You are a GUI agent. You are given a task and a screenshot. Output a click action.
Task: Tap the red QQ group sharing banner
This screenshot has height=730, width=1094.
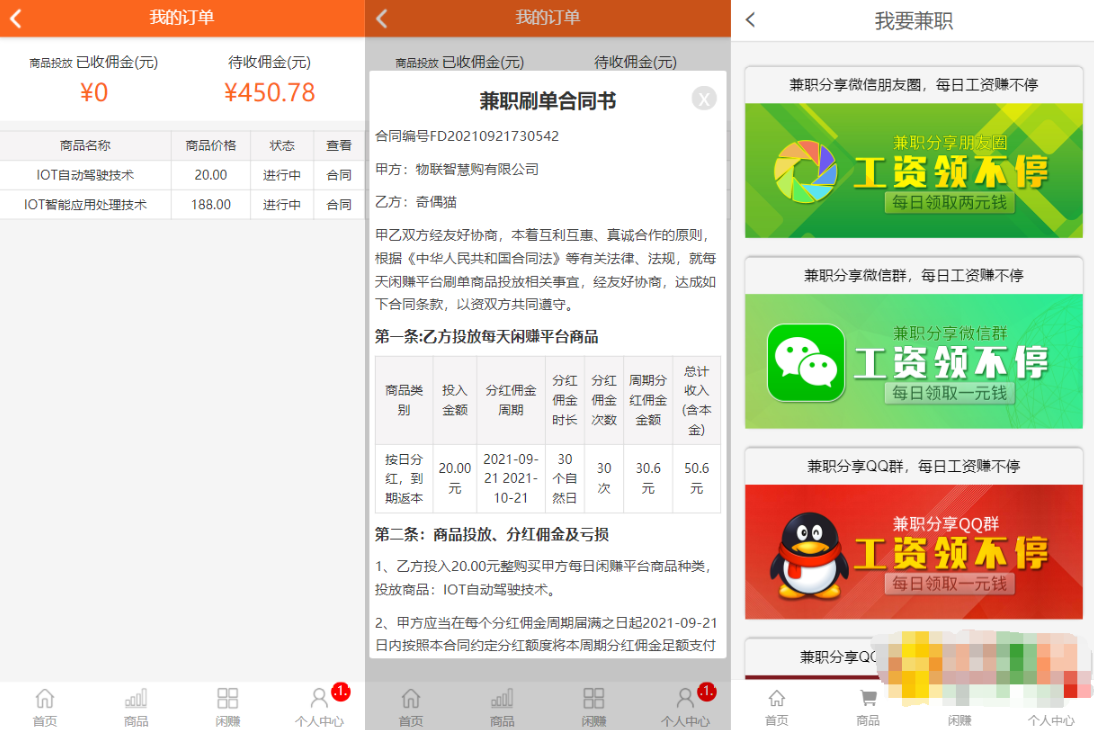(x=913, y=550)
